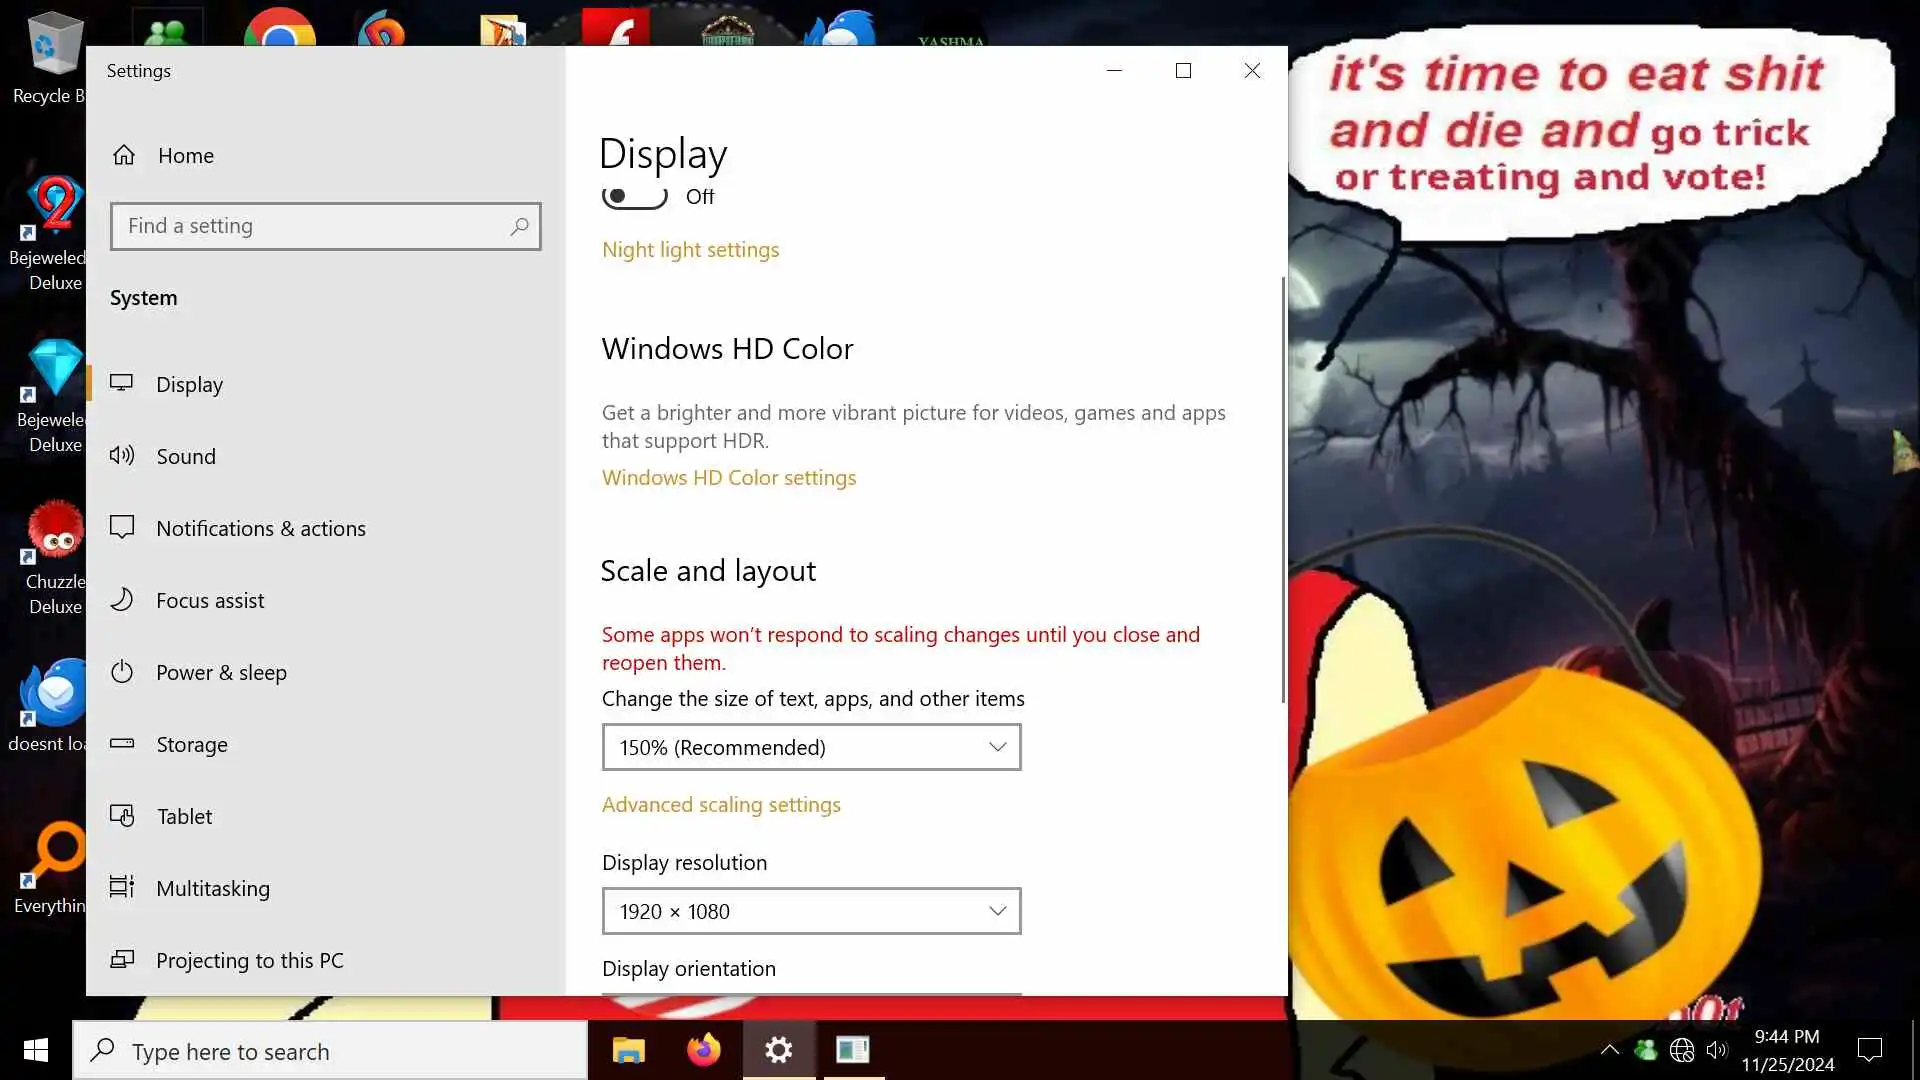Select Projecting to this PC item

coord(250,960)
